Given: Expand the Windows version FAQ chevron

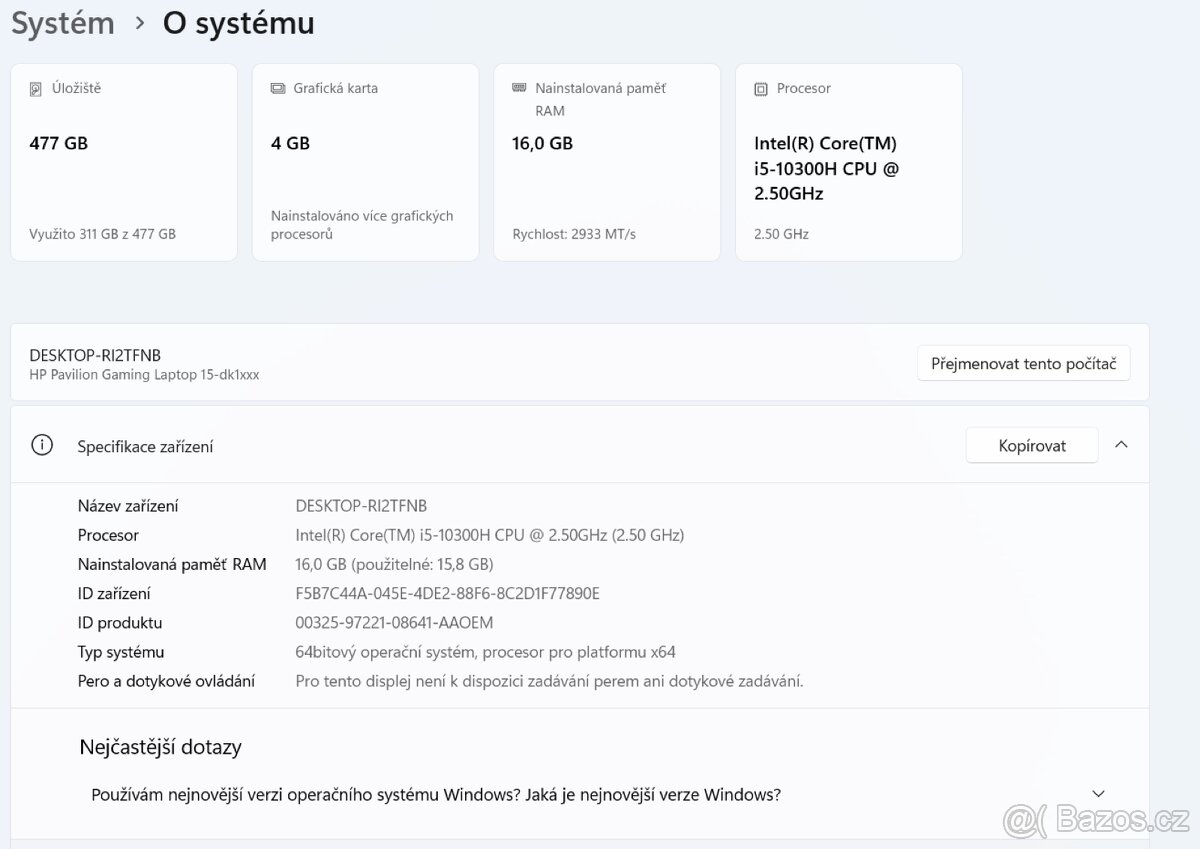Looking at the screenshot, I should point(1099,794).
